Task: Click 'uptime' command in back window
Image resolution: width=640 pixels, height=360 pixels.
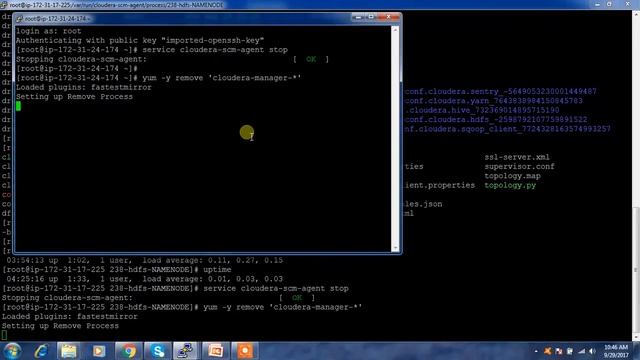Action: pos(217,270)
